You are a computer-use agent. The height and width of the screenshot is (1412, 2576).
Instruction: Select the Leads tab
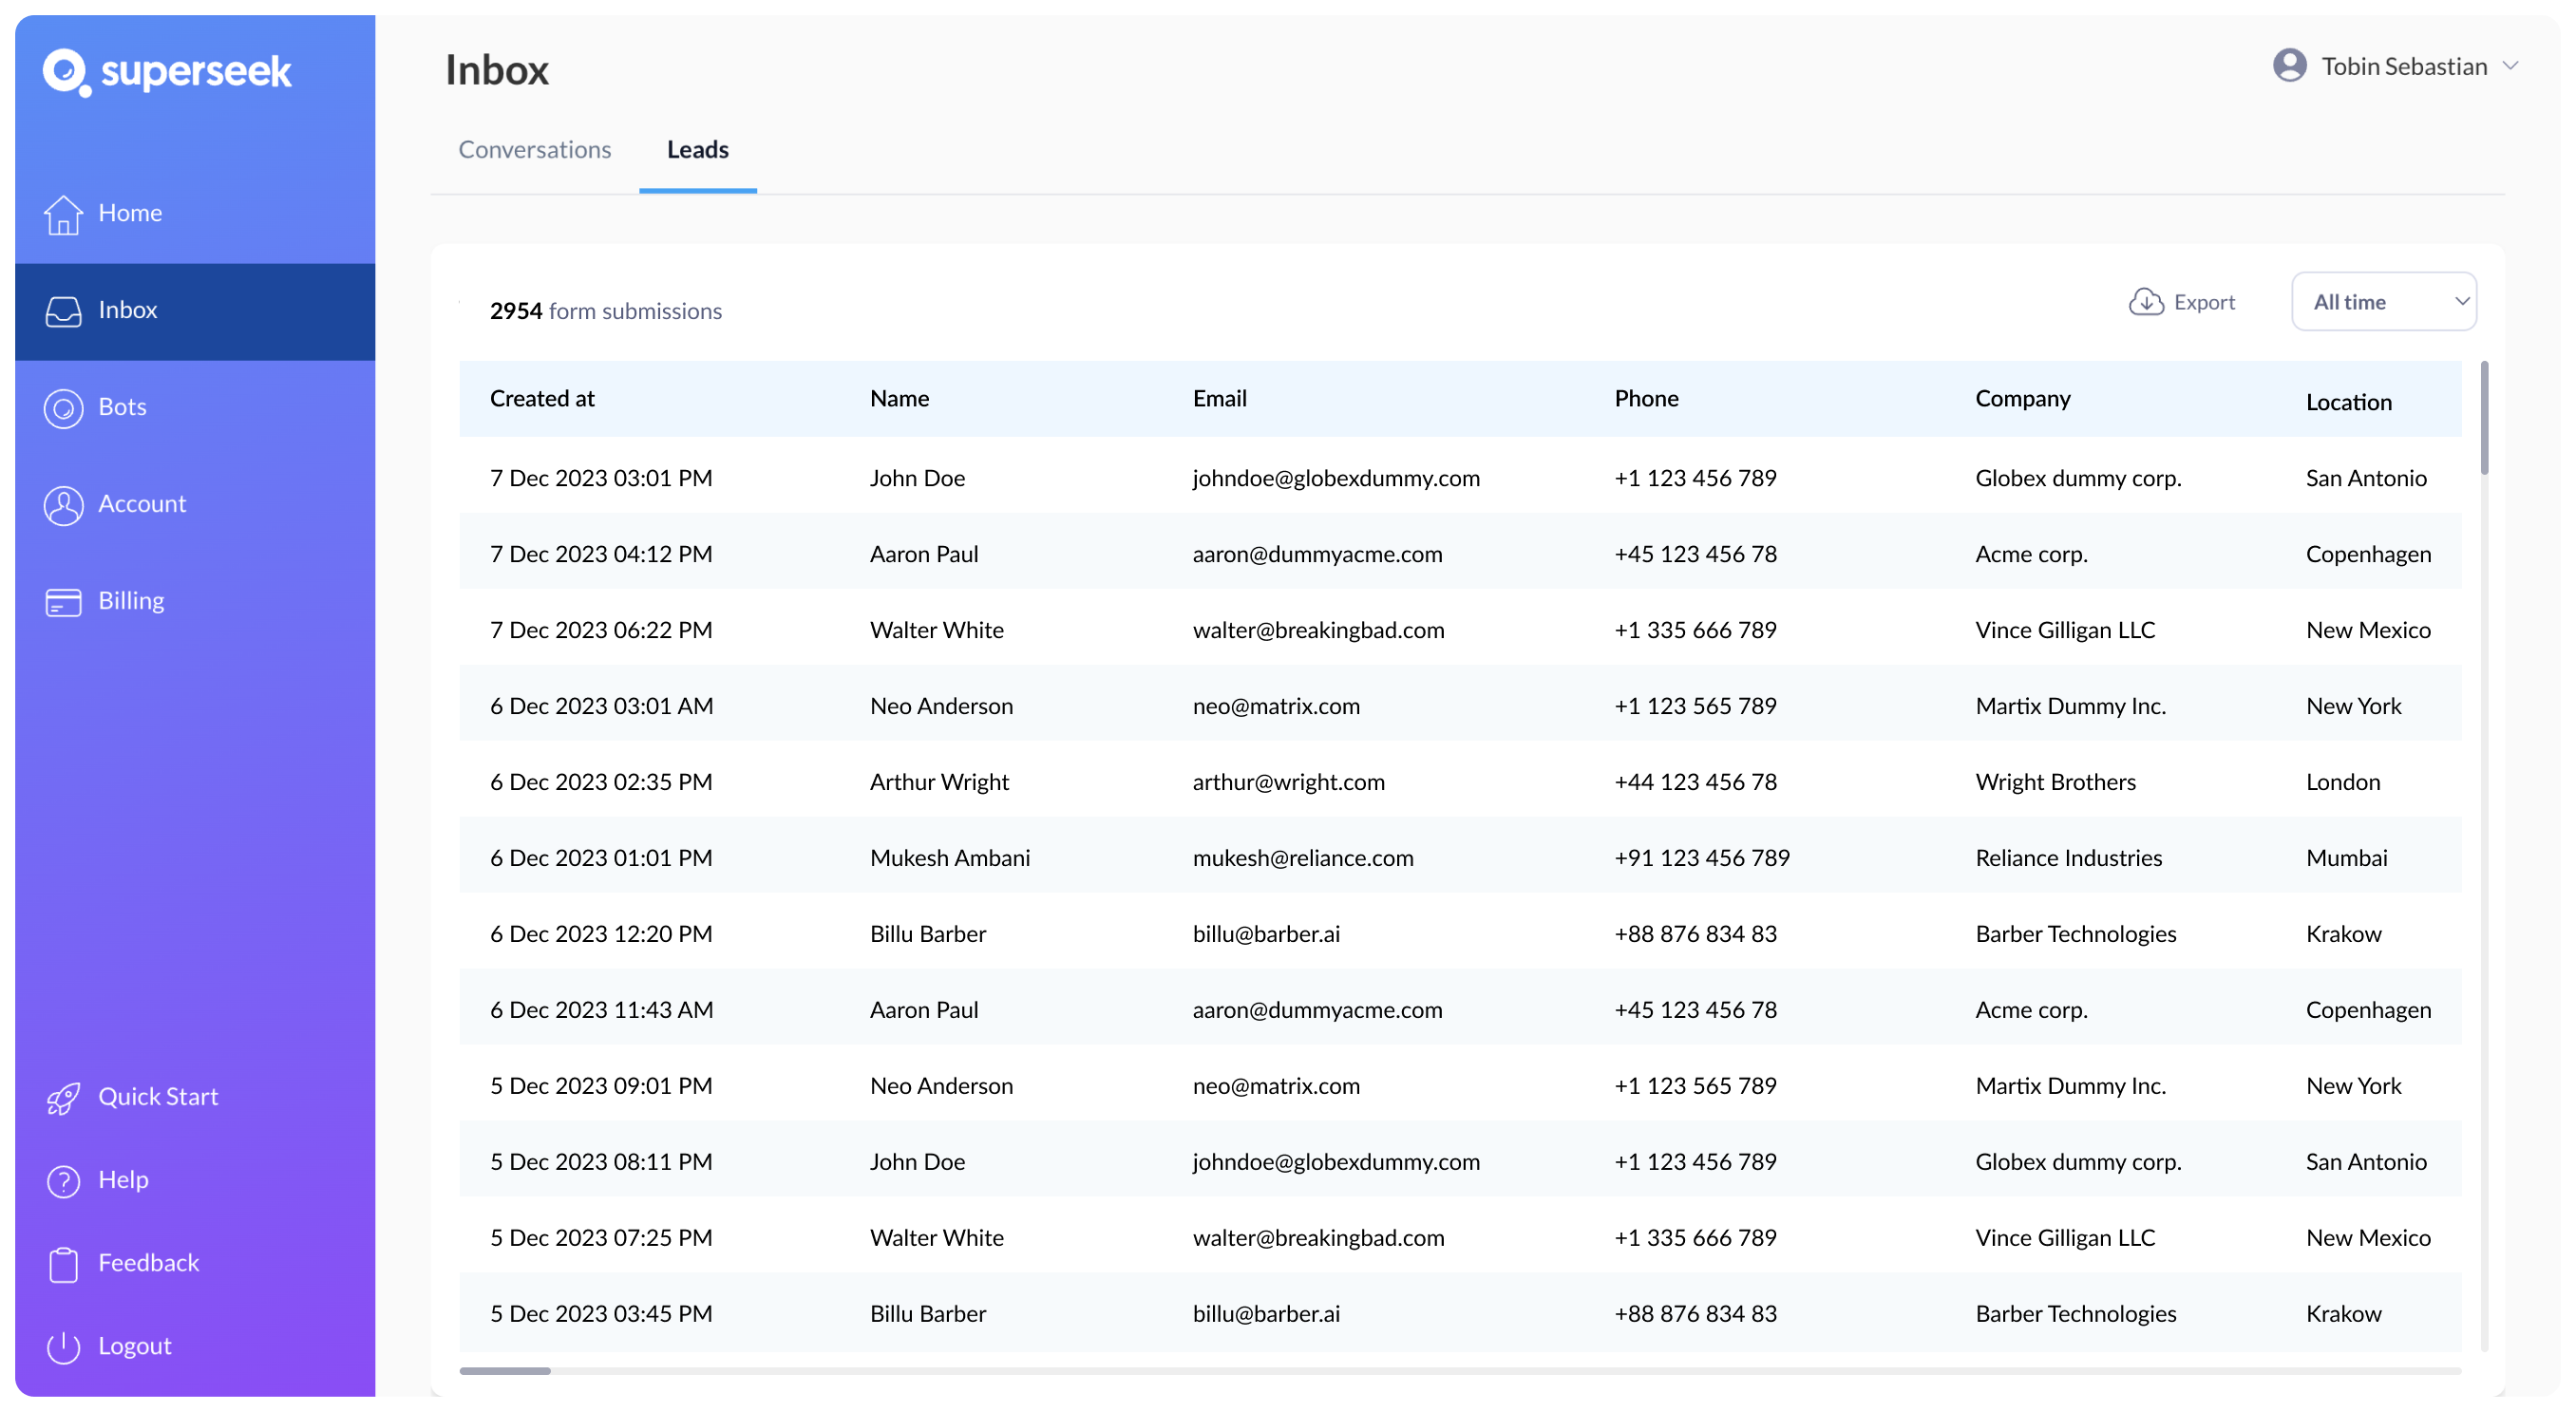pyautogui.click(x=697, y=150)
